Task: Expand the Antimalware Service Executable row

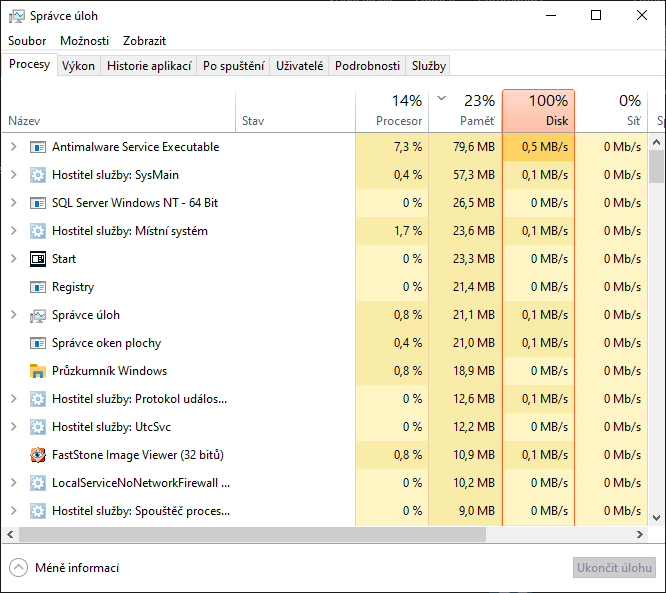Action: (13, 147)
